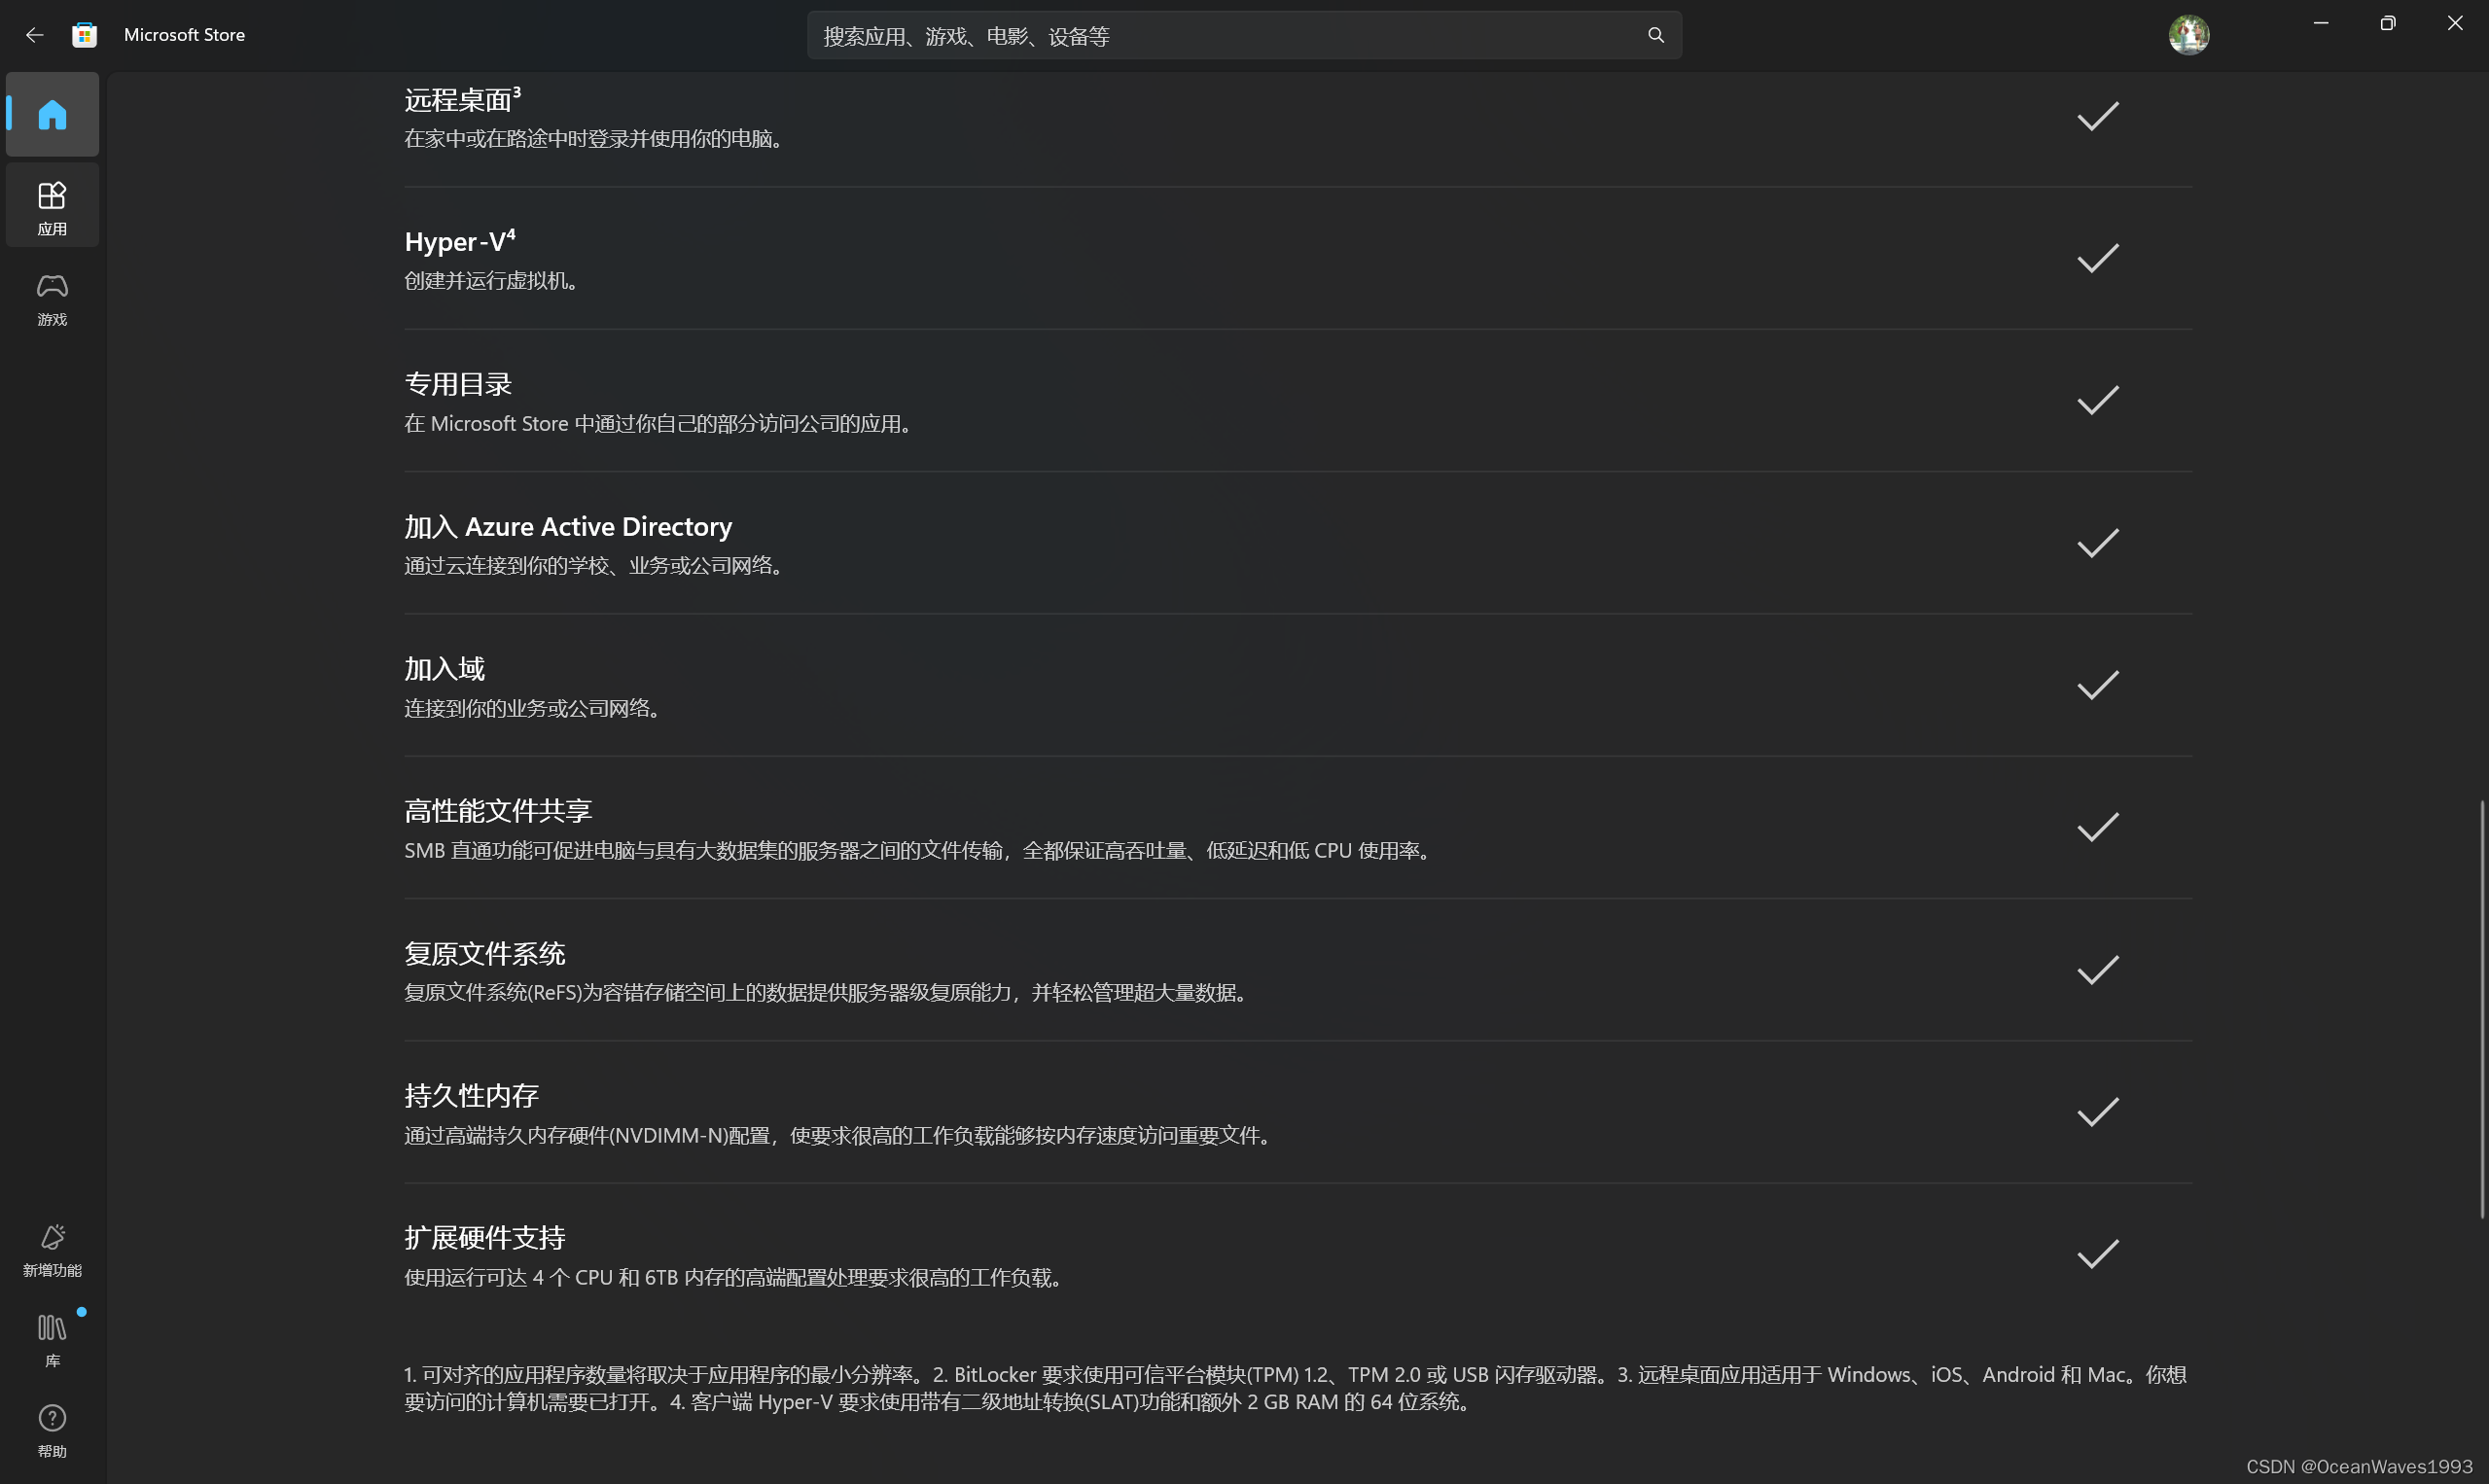Click the 加入 Azure Active Directory title
This screenshot has width=2489, height=1484.
point(568,527)
